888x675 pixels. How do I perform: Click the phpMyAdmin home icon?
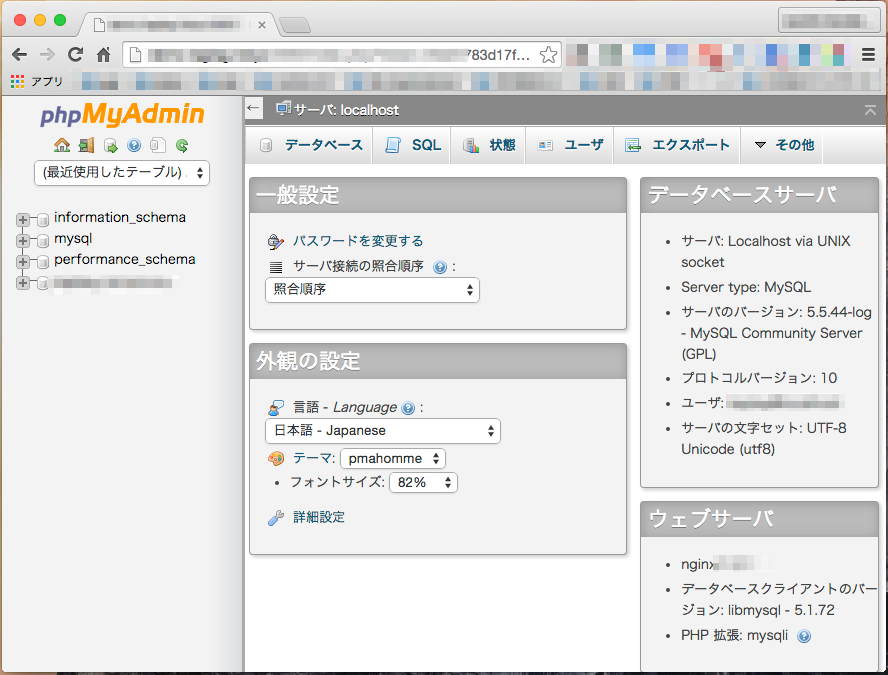pos(62,146)
